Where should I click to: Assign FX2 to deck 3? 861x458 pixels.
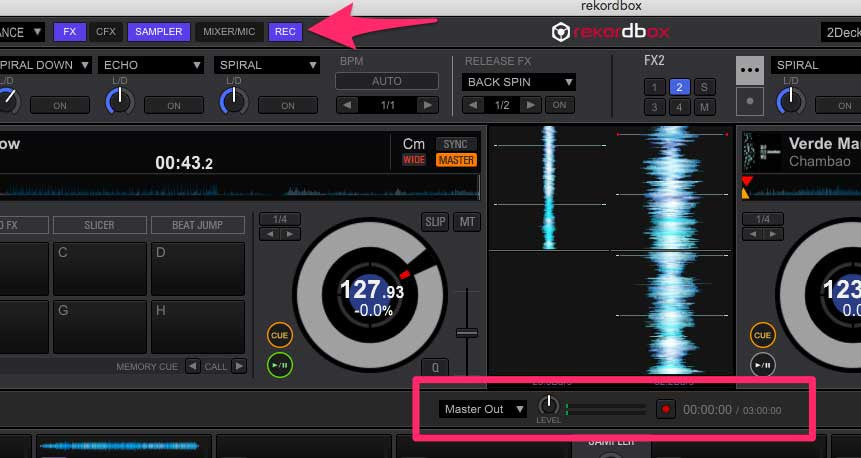coord(654,107)
